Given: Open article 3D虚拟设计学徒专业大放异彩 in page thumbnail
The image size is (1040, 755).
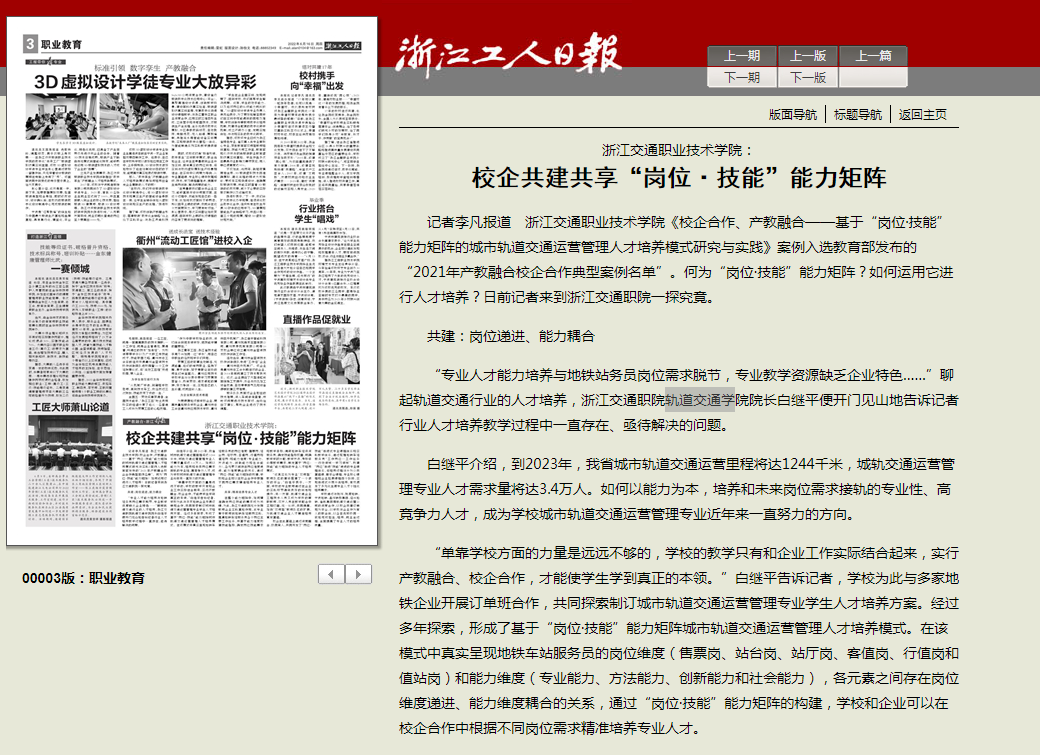Looking at the screenshot, I should coord(145,82).
